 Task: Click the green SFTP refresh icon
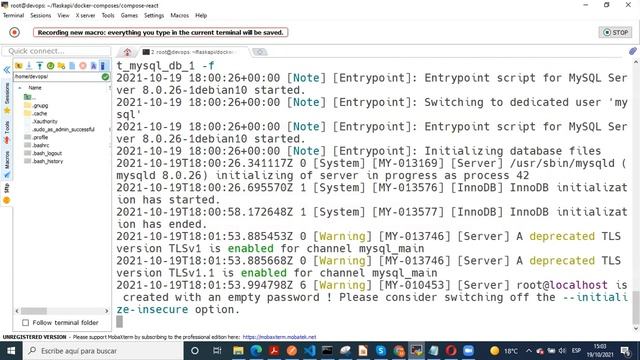click(x=51, y=66)
